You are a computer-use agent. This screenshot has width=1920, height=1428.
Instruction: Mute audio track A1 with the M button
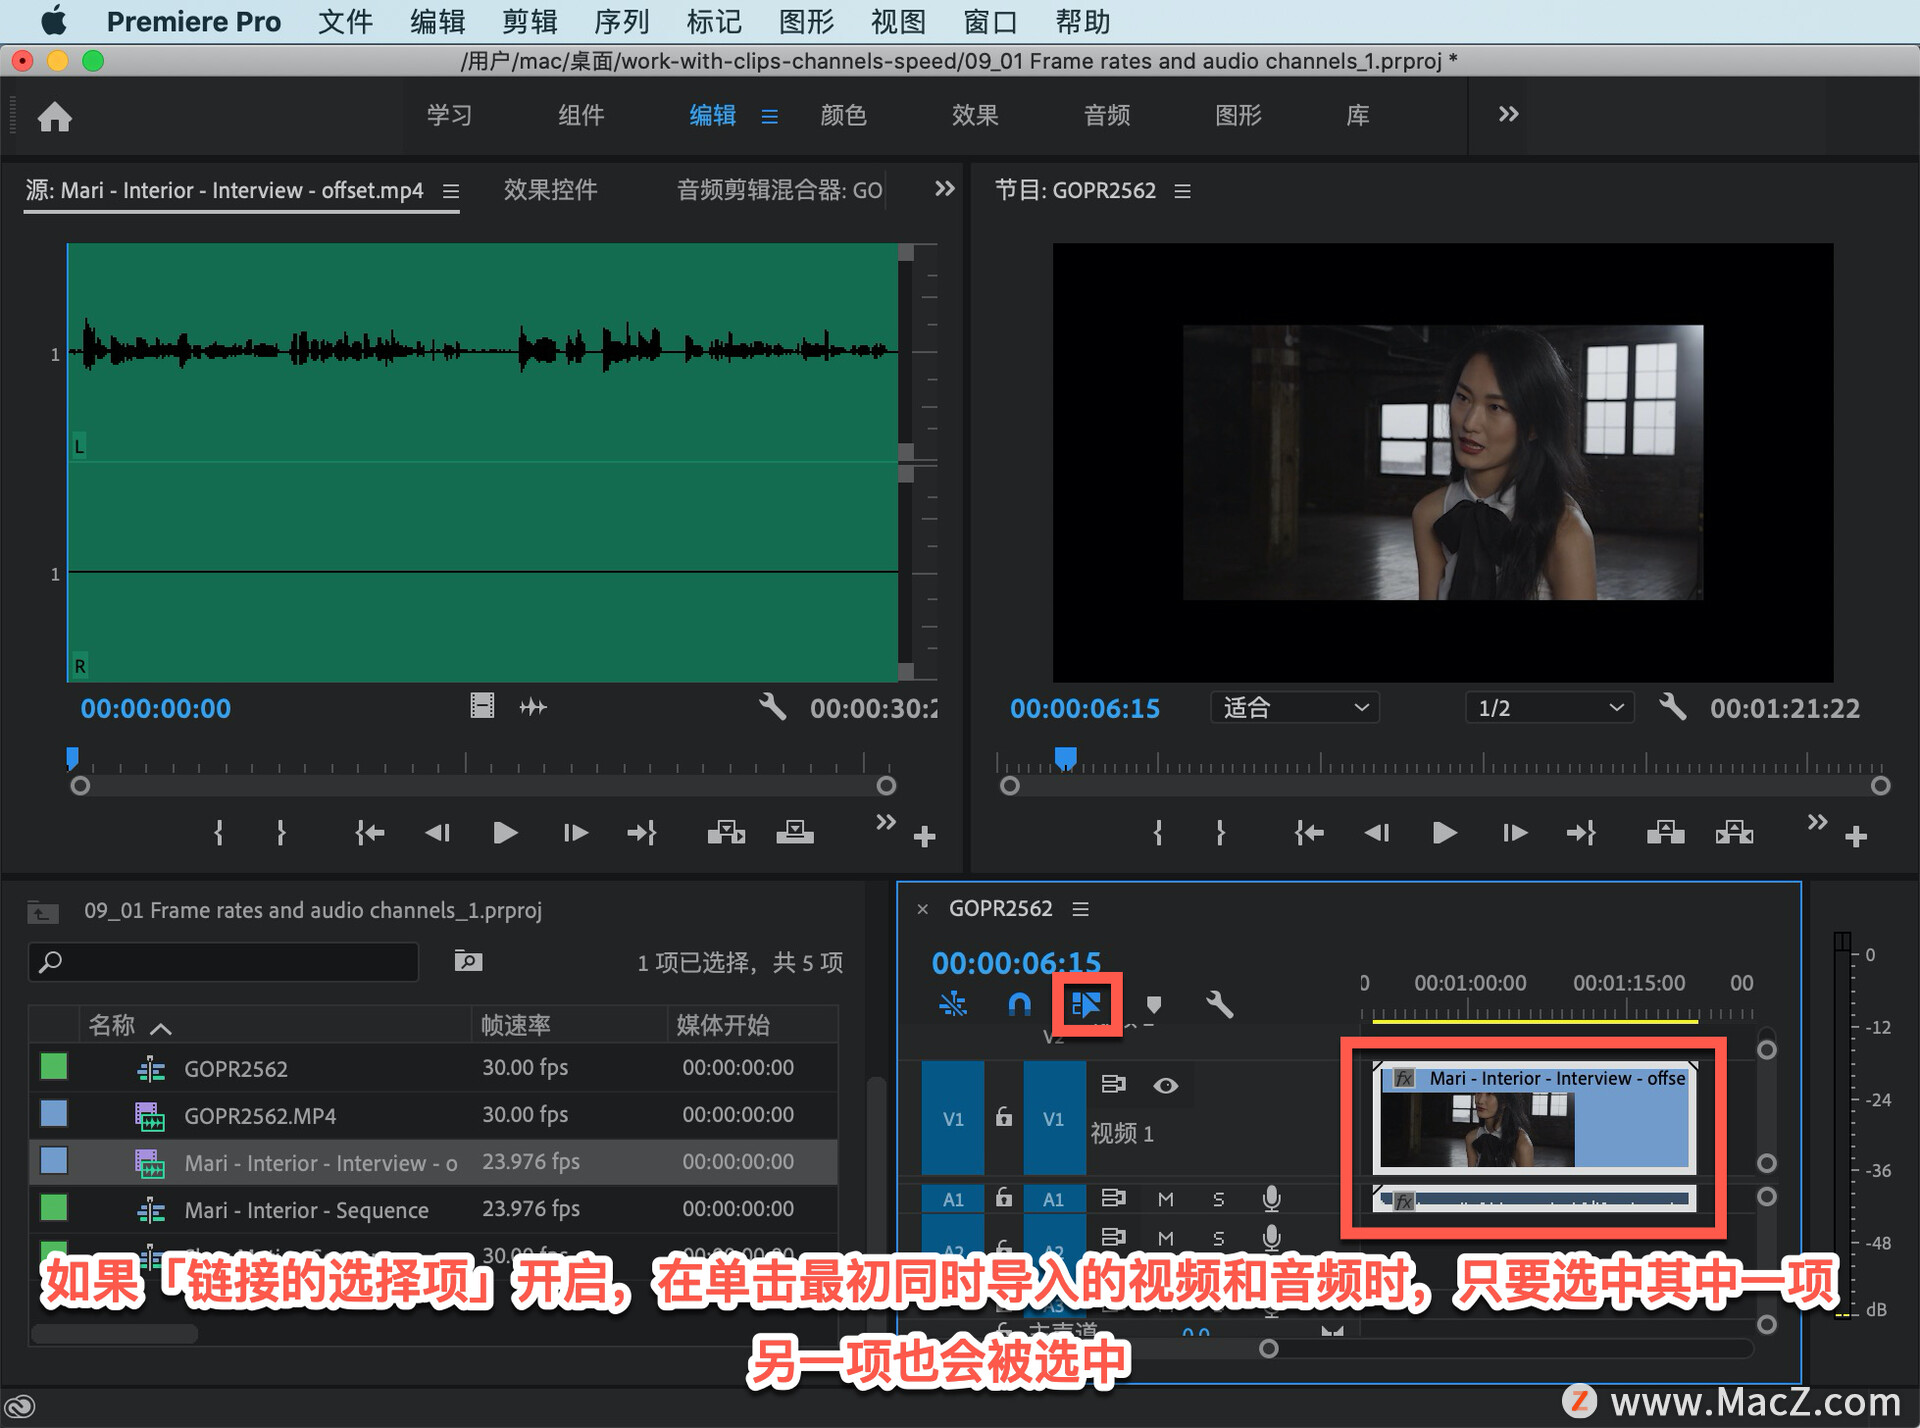[1165, 1198]
